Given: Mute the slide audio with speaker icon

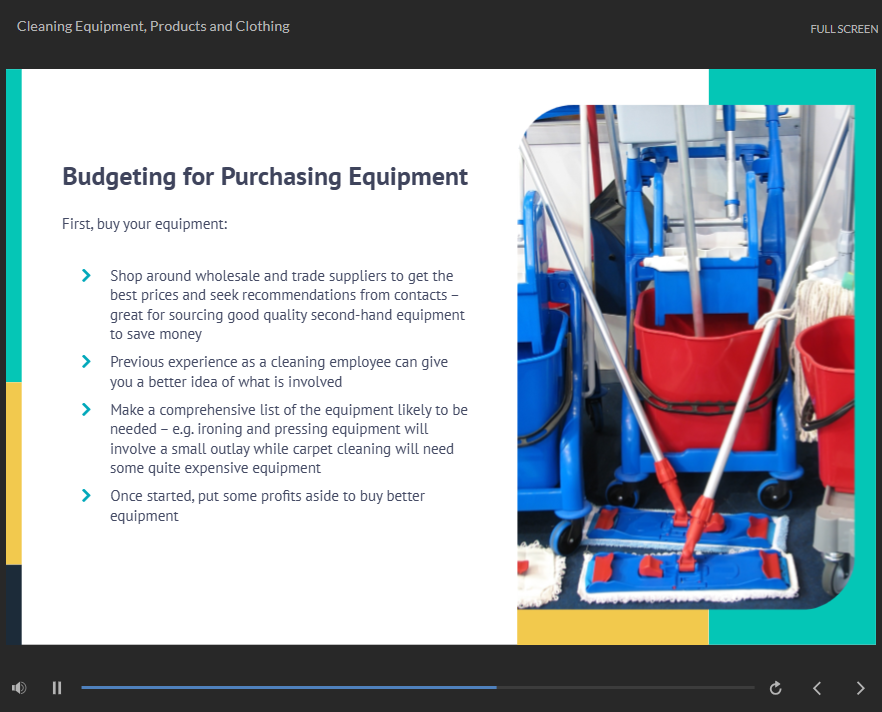Looking at the screenshot, I should (19, 688).
